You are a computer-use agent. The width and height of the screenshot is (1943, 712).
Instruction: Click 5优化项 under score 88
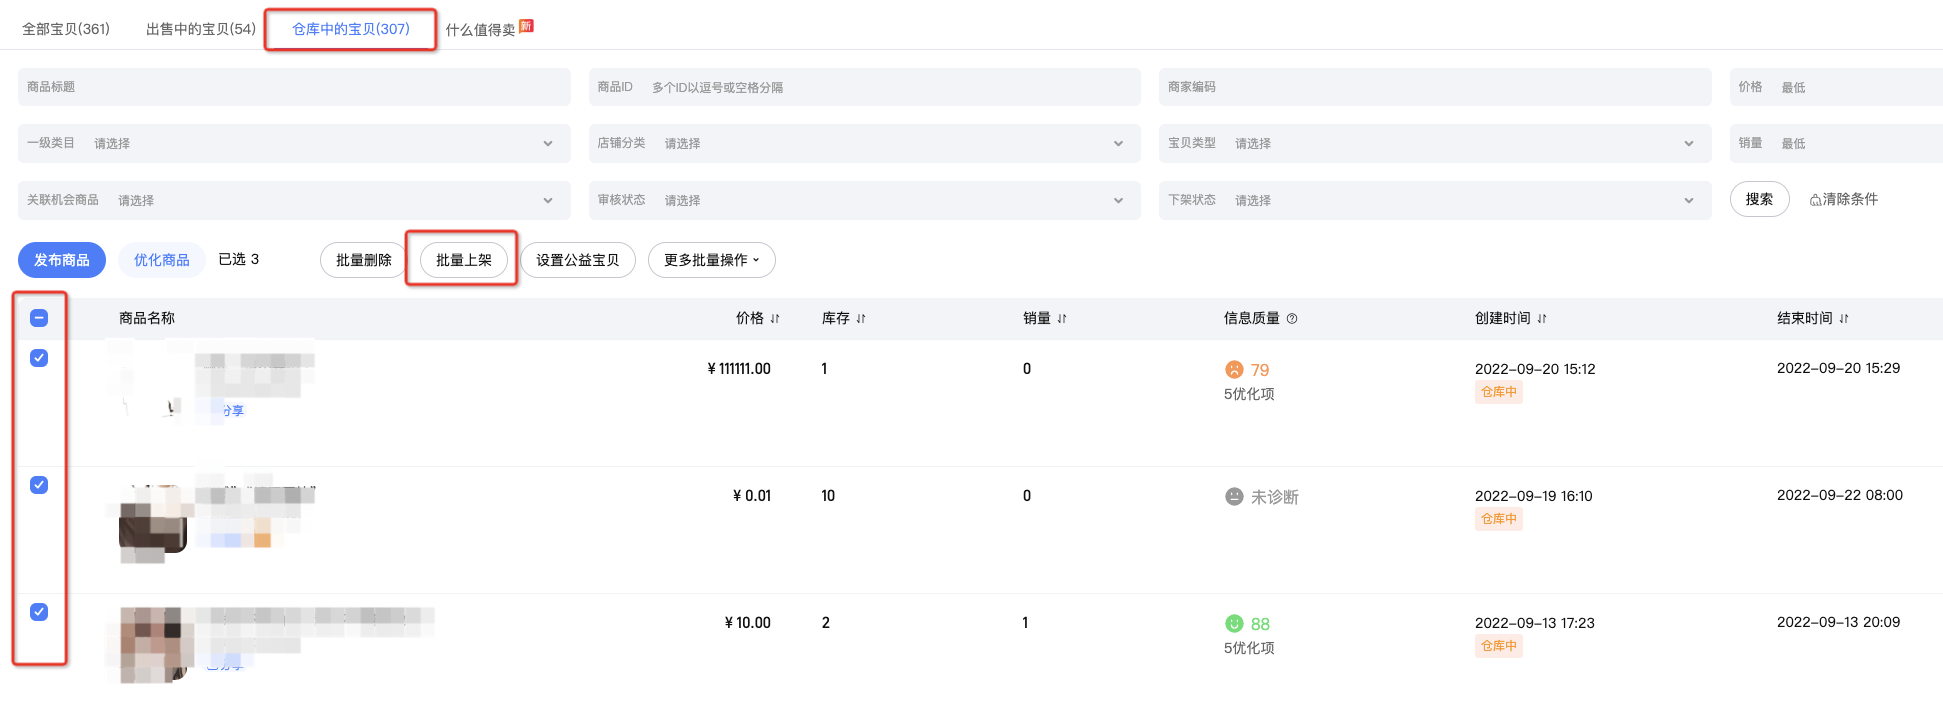(x=1249, y=648)
